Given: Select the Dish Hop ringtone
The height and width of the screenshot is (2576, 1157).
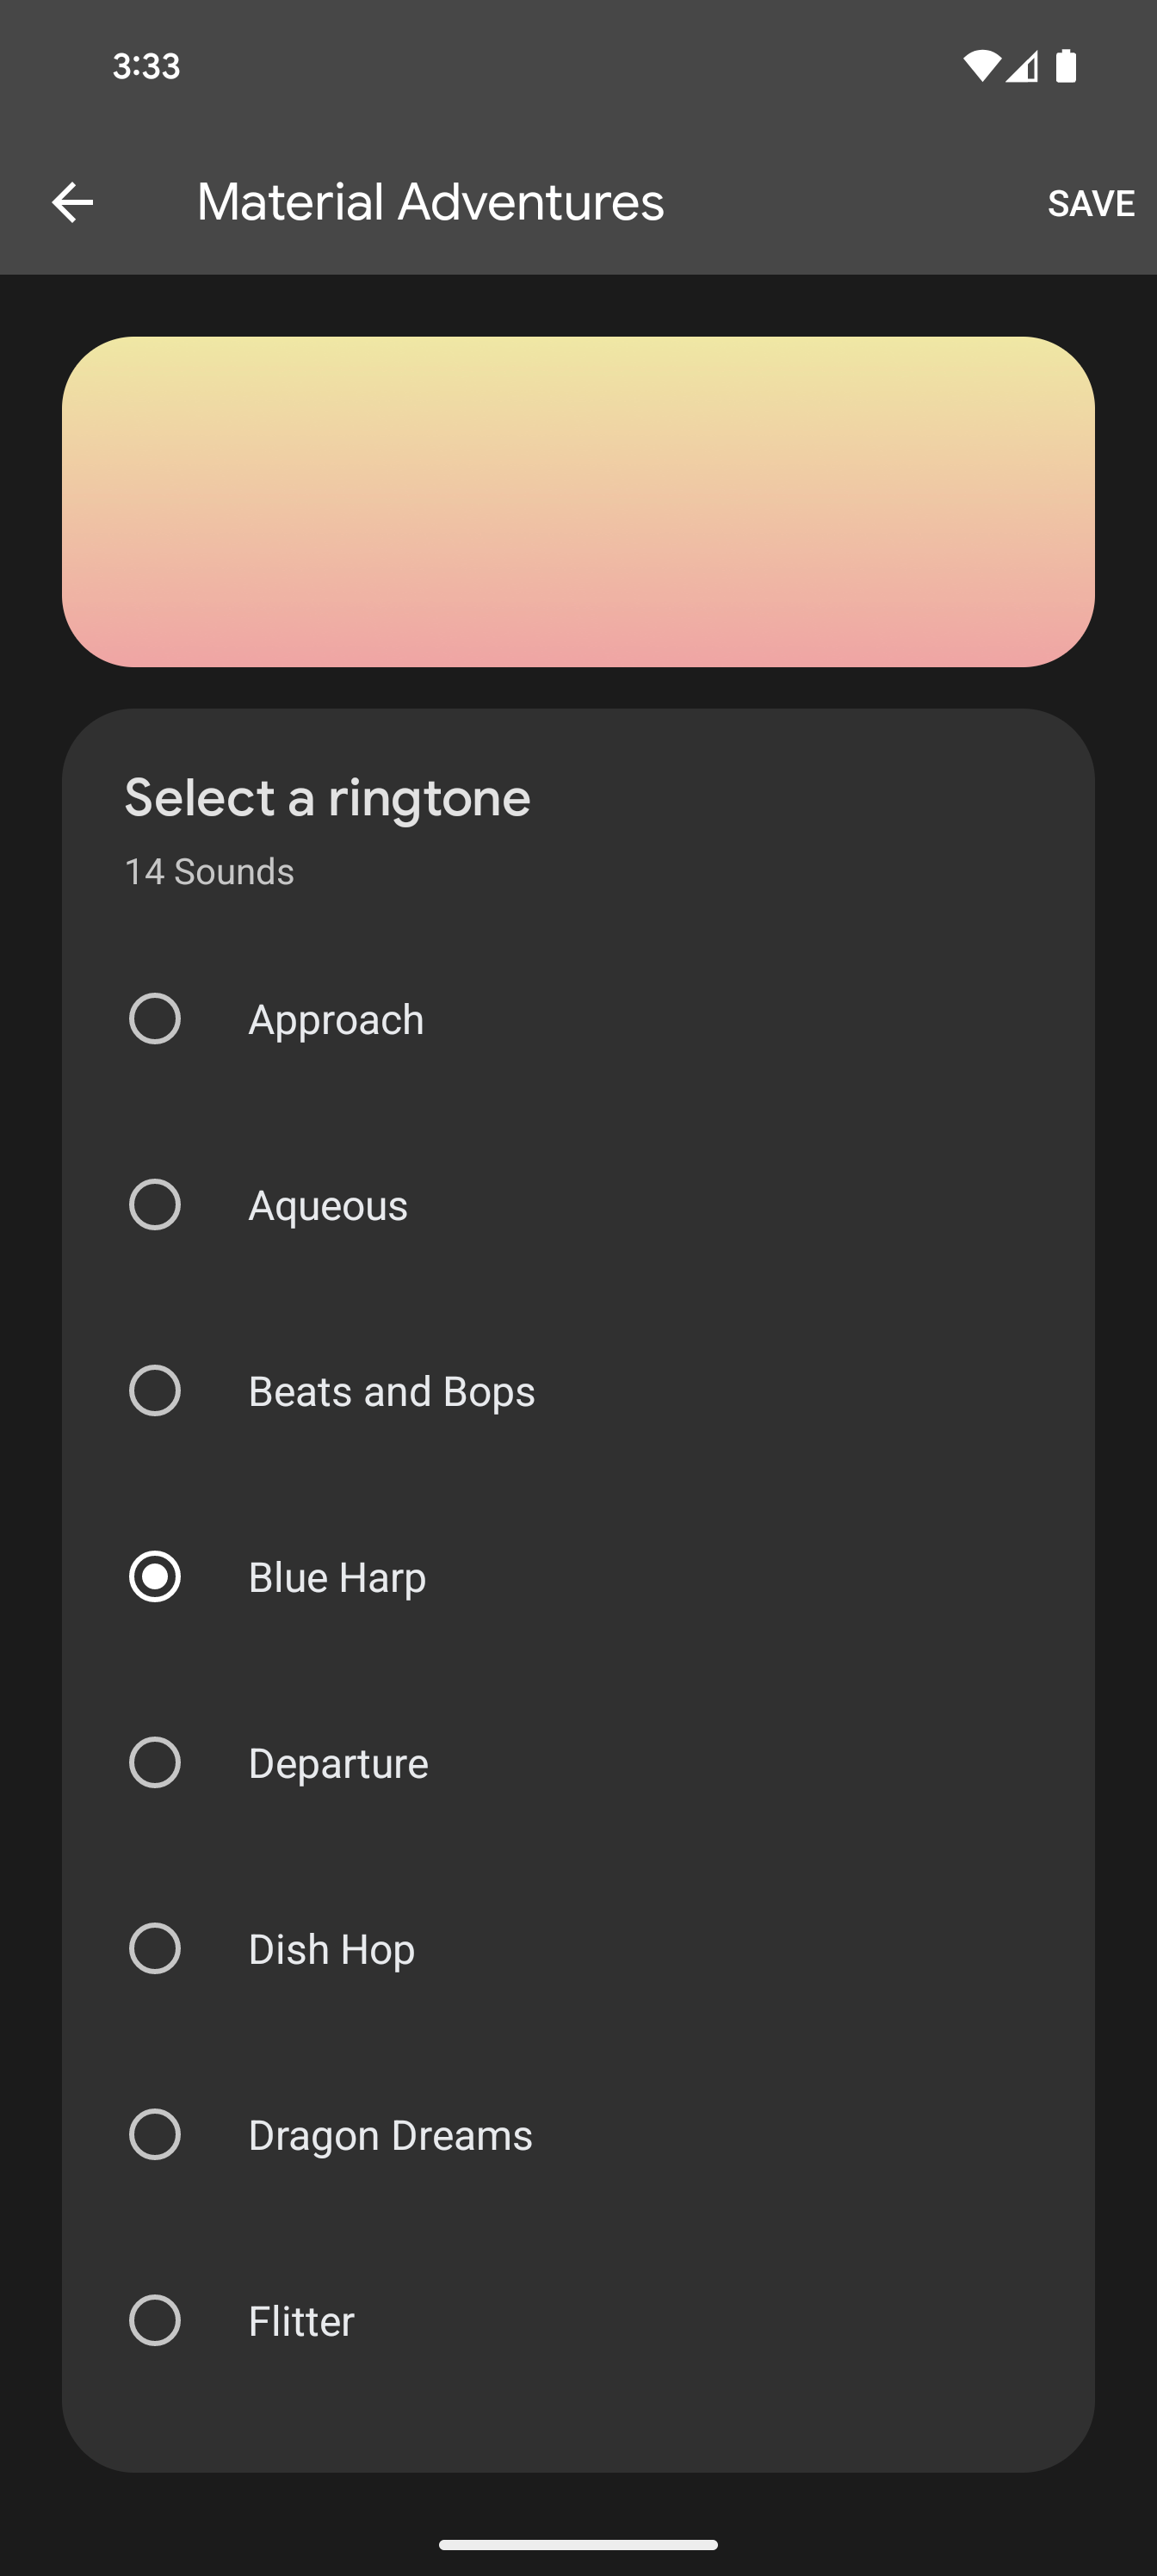Looking at the screenshot, I should coord(155,1948).
